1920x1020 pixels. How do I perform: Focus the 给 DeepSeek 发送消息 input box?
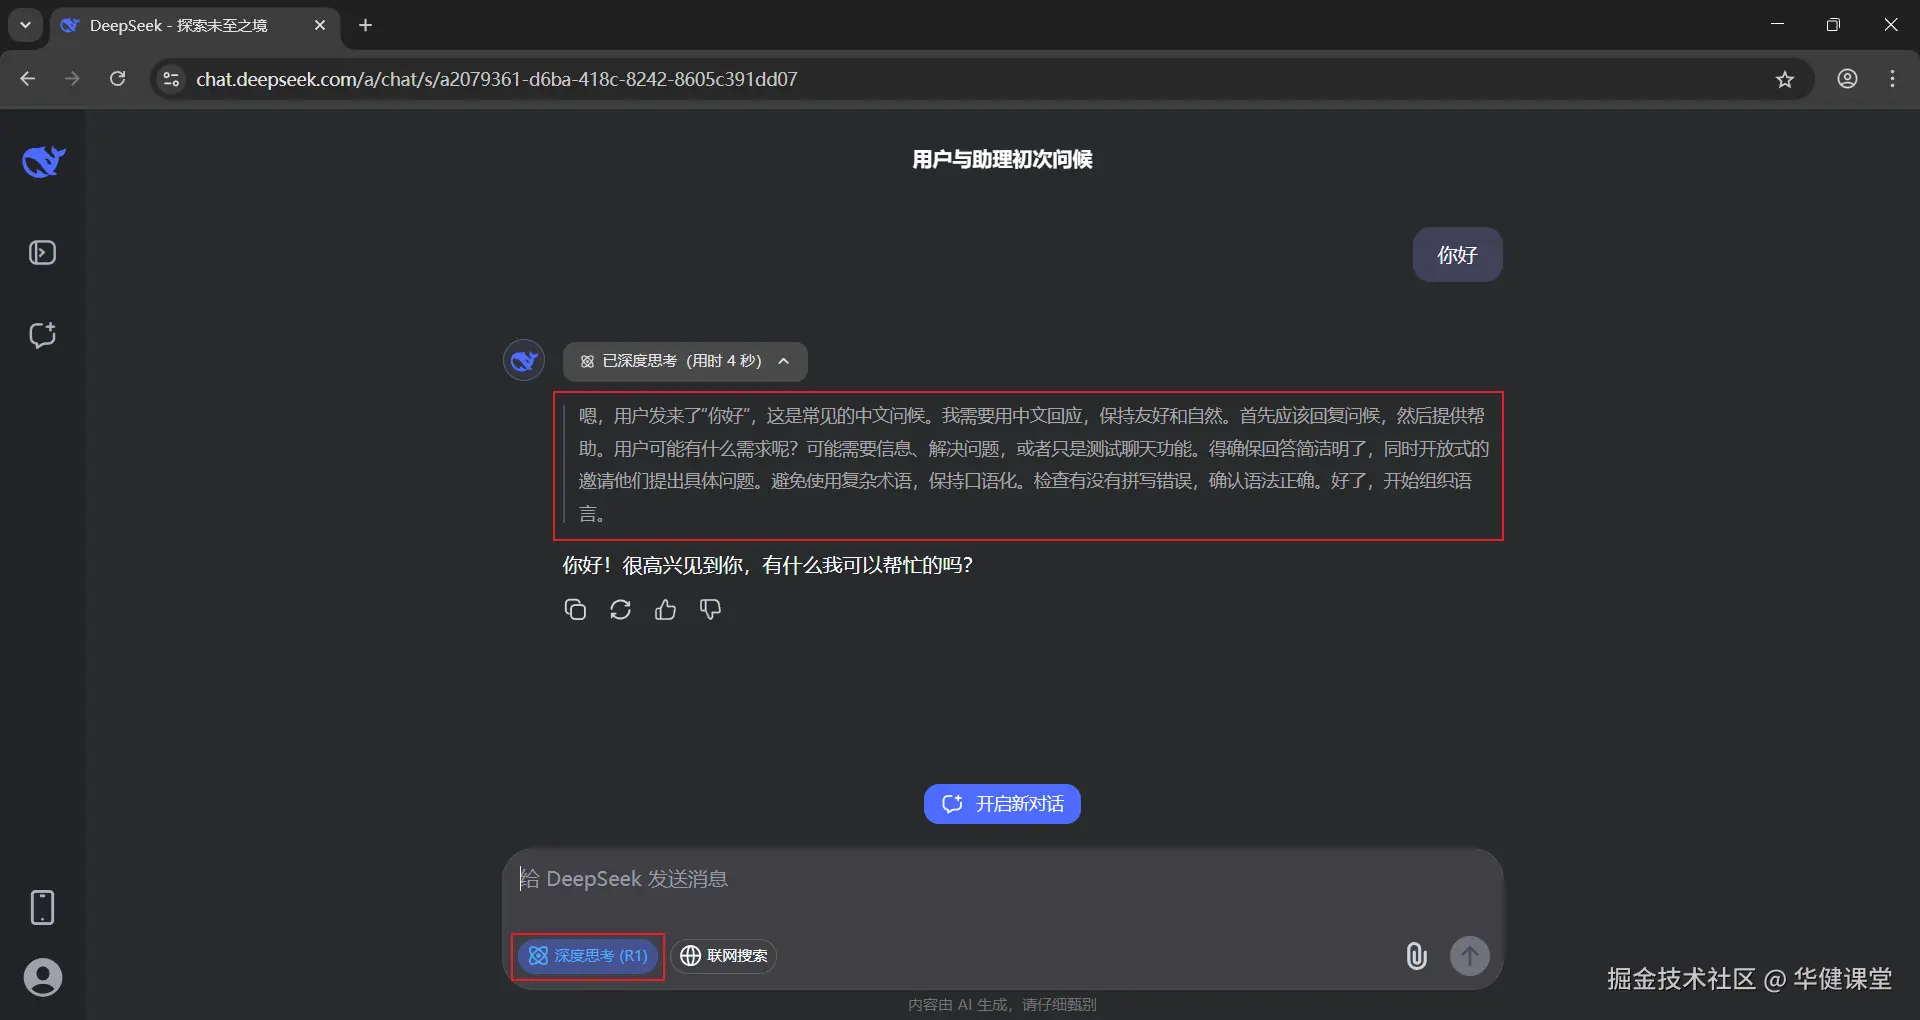1002,879
